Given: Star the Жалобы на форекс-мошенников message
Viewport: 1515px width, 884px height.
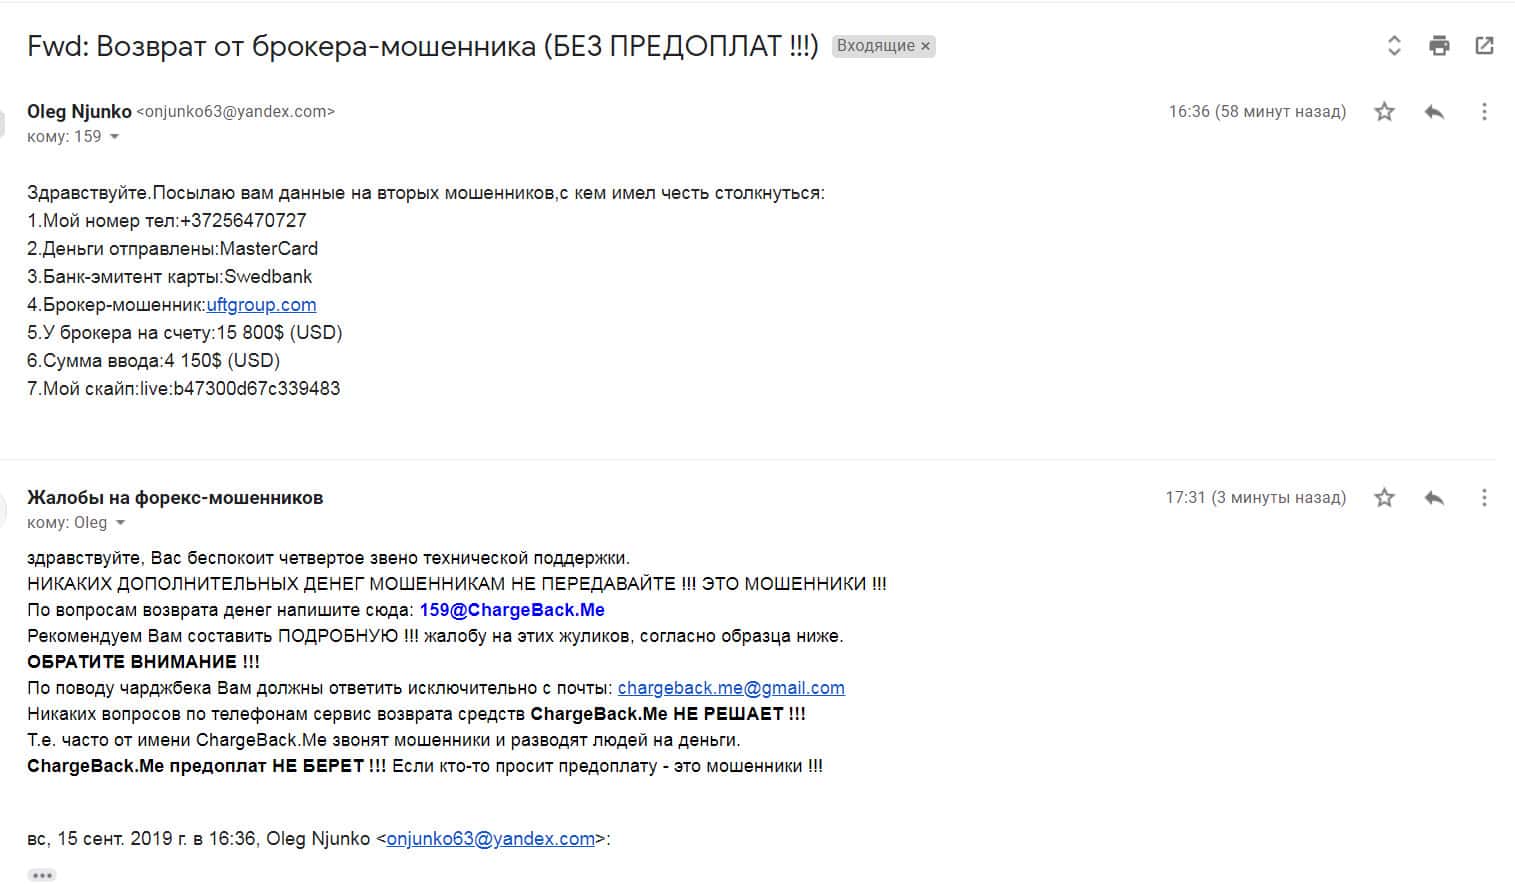Looking at the screenshot, I should coord(1384,497).
